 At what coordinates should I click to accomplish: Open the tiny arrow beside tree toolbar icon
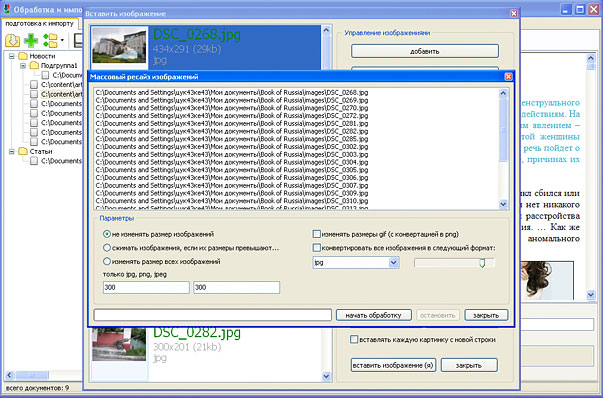coord(62,40)
